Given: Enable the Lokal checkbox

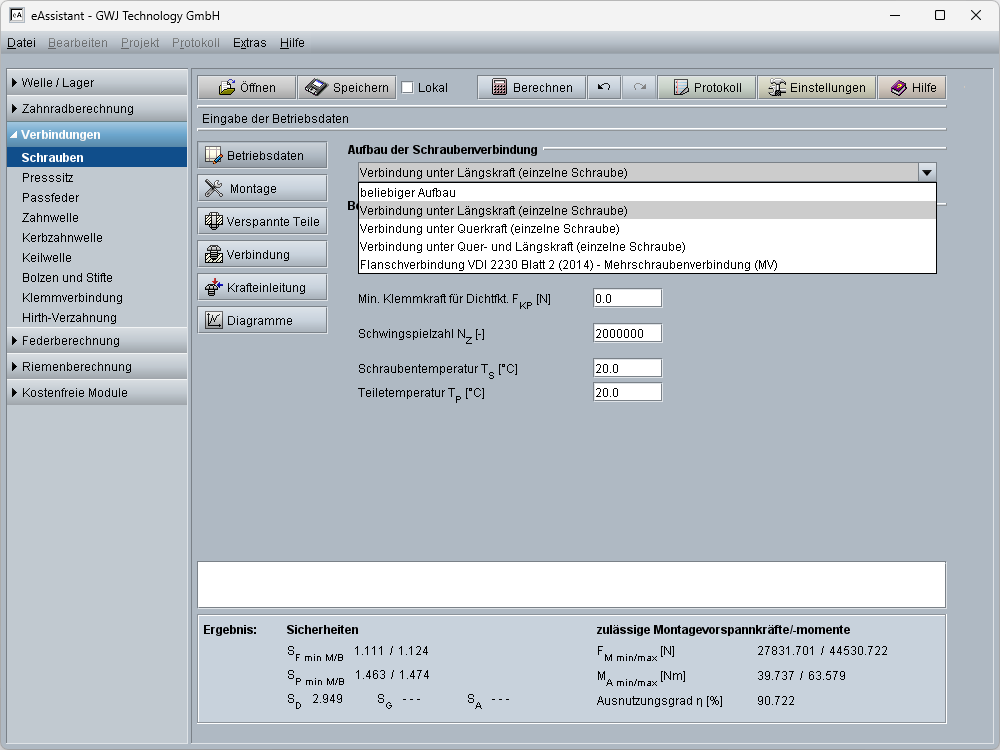Looking at the screenshot, I should coord(407,88).
